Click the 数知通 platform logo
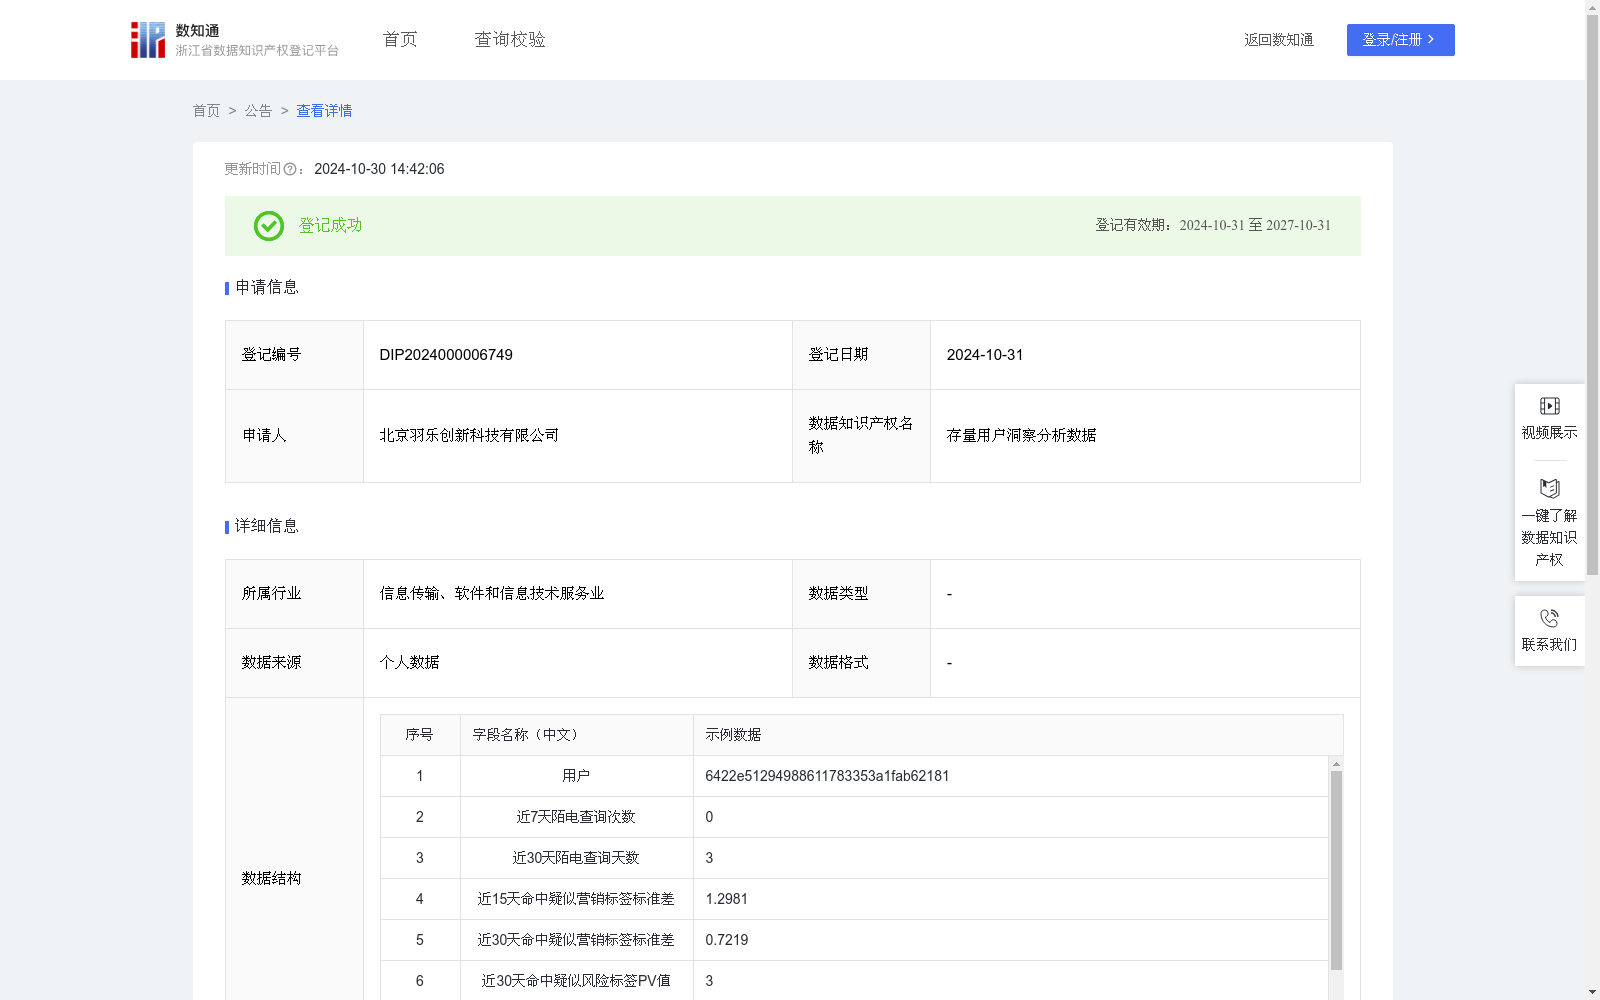This screenshot has width=1600, height=1000. [235, 40]
